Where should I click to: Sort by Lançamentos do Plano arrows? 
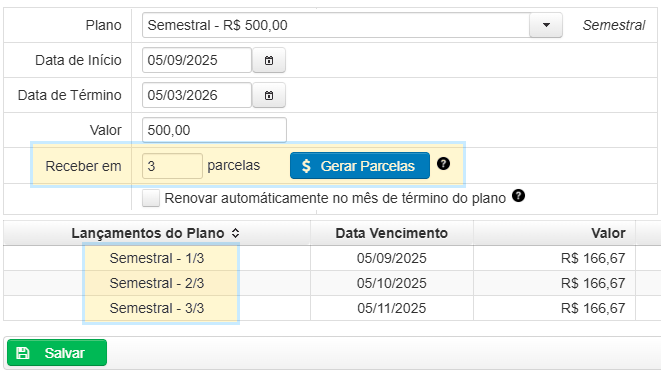click(235, 233)
